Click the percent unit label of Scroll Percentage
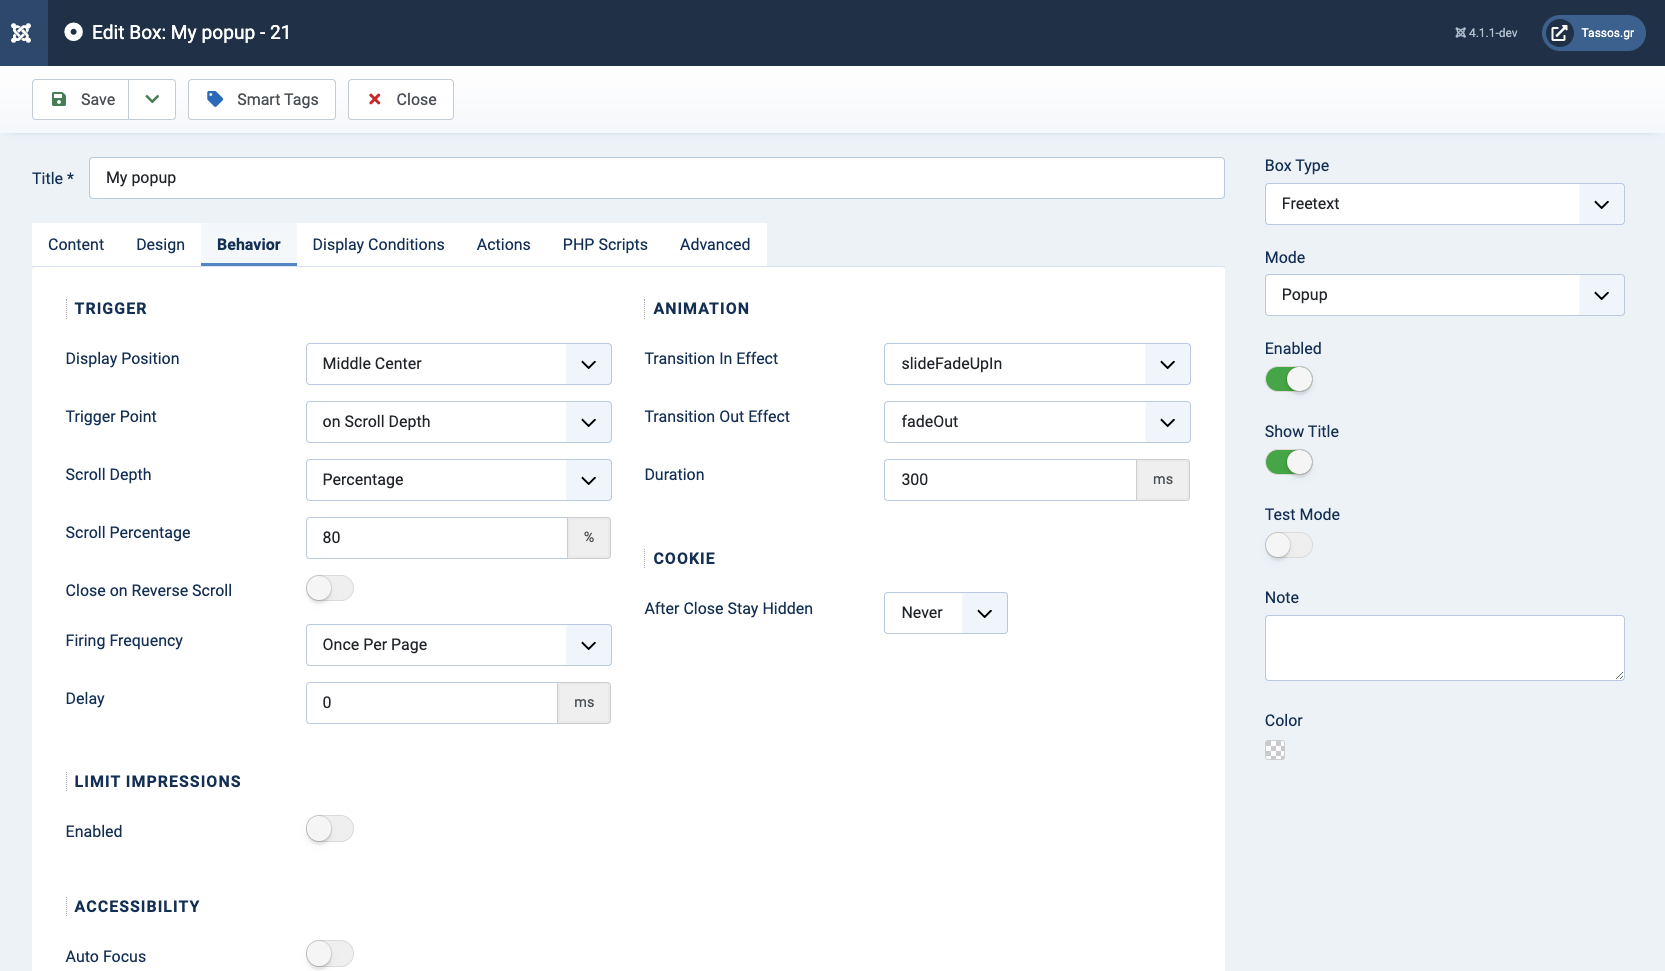The width and height of the screenshot is (1665, 971). pyautogui.click(x=589, y=538)
